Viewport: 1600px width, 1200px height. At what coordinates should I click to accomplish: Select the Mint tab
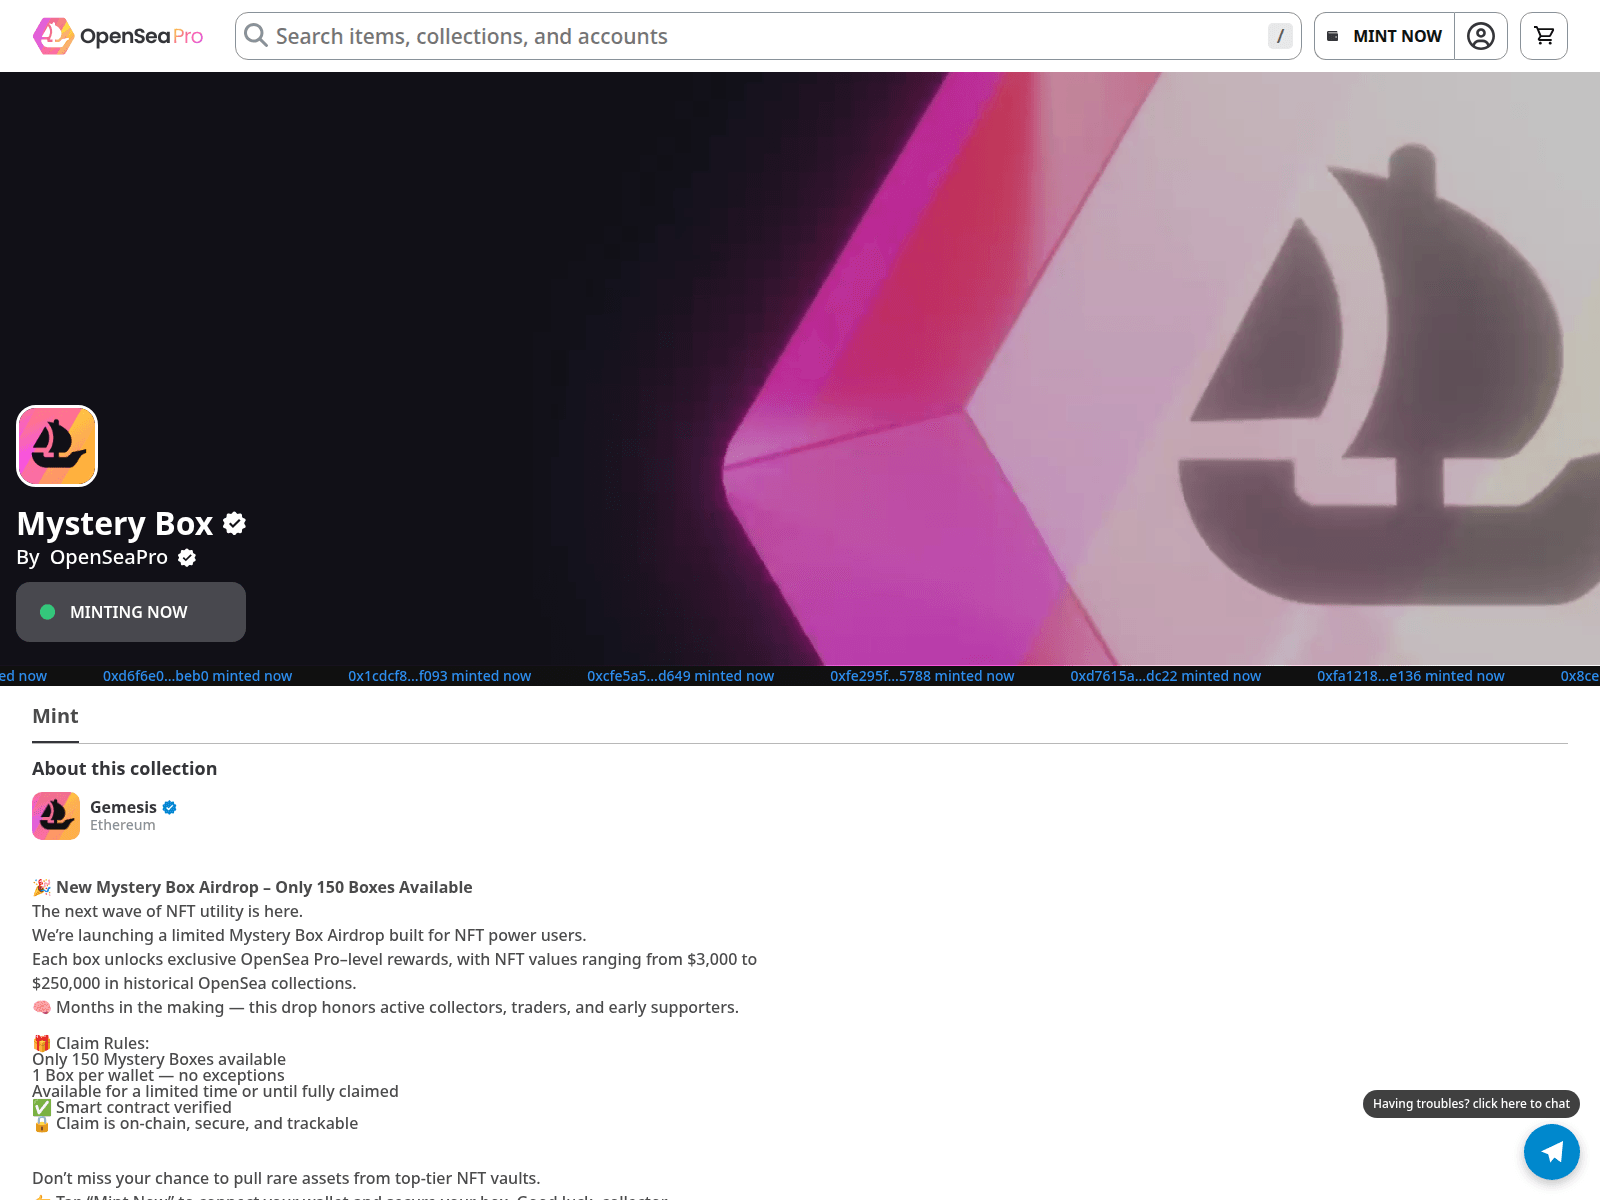[55, 716]
